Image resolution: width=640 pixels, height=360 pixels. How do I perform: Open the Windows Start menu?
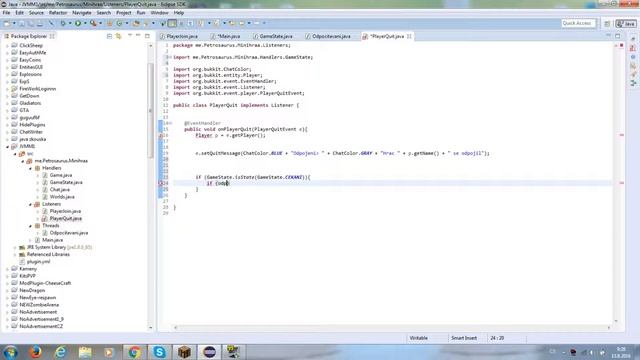[10, 352]
